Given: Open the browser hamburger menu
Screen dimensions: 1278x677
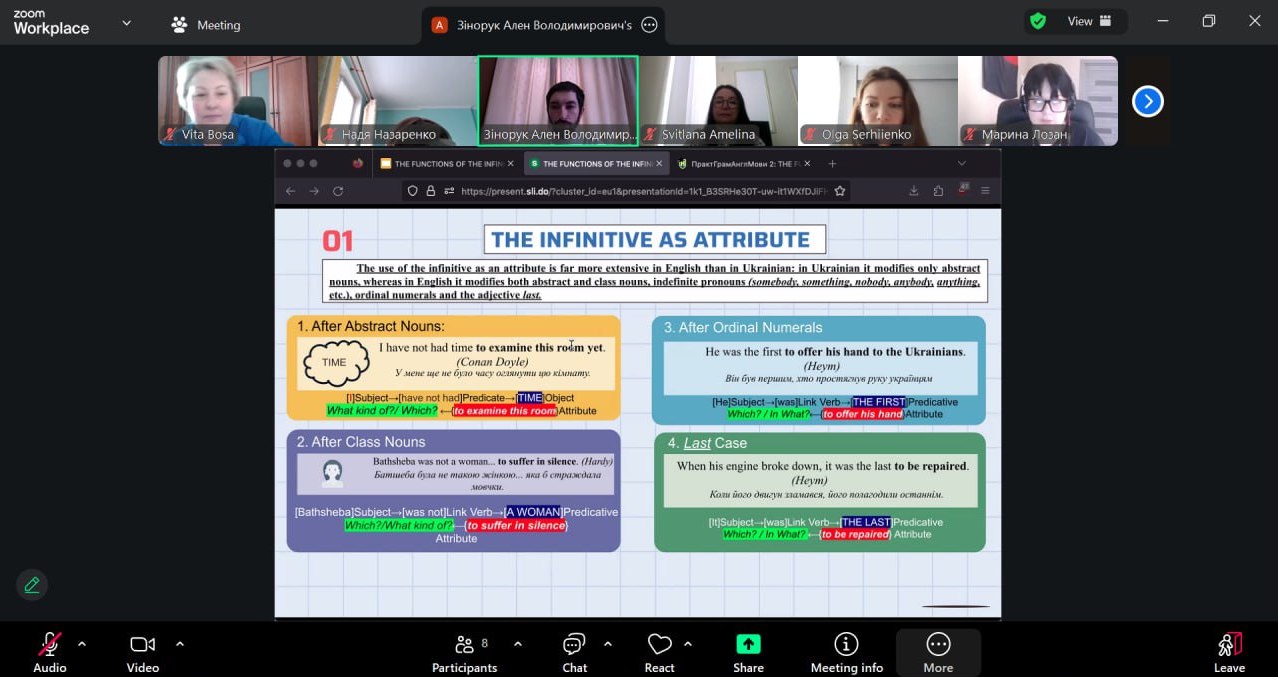Looking at the screenshot, I should pos(985,191).
